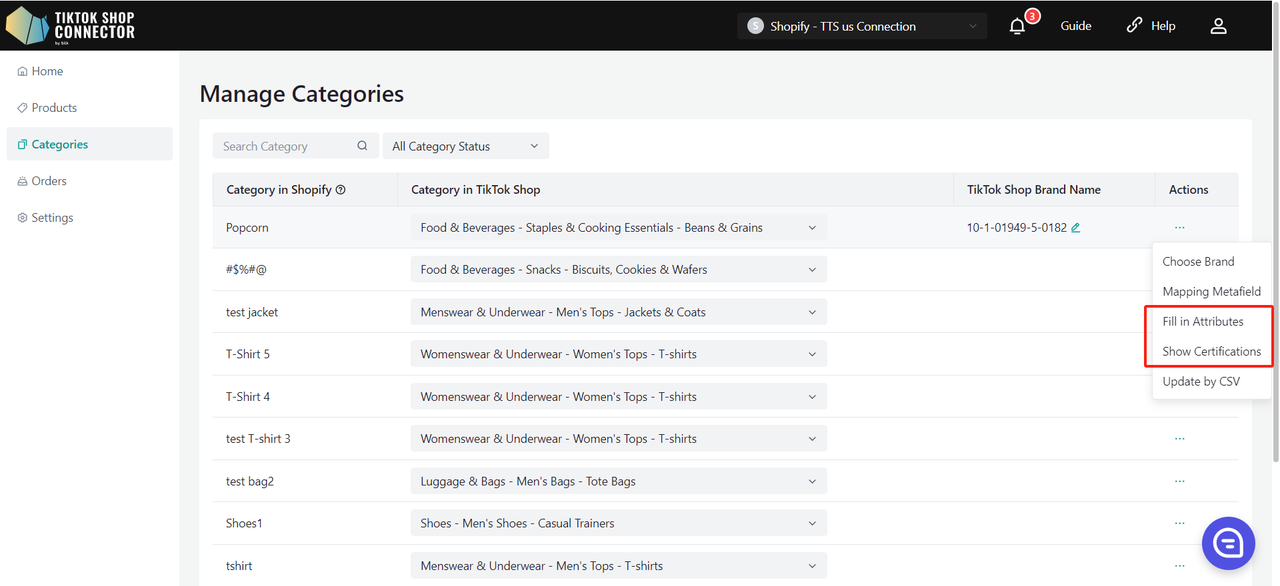
Task: Click Category in Shopify help icon
Action: pyautogui.click(x=341, y=190)
